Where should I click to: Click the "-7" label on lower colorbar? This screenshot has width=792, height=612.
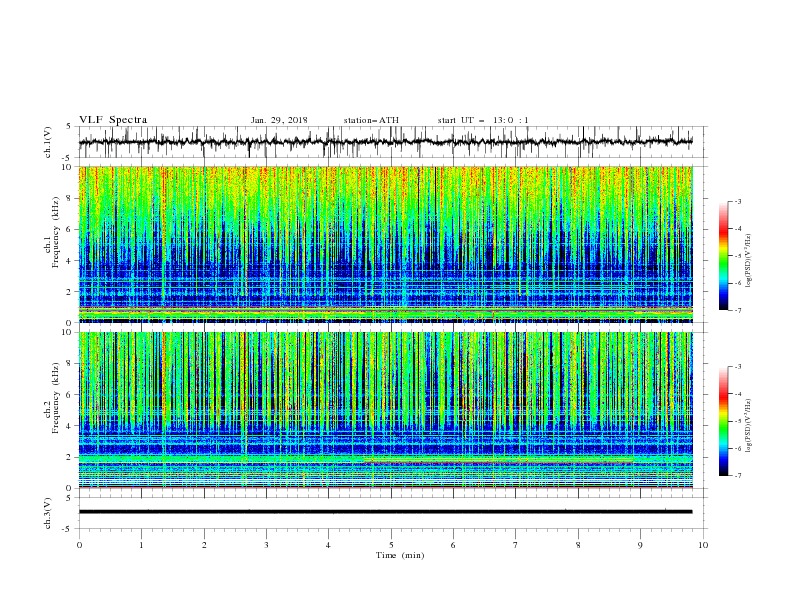click(x=738, y=476)
